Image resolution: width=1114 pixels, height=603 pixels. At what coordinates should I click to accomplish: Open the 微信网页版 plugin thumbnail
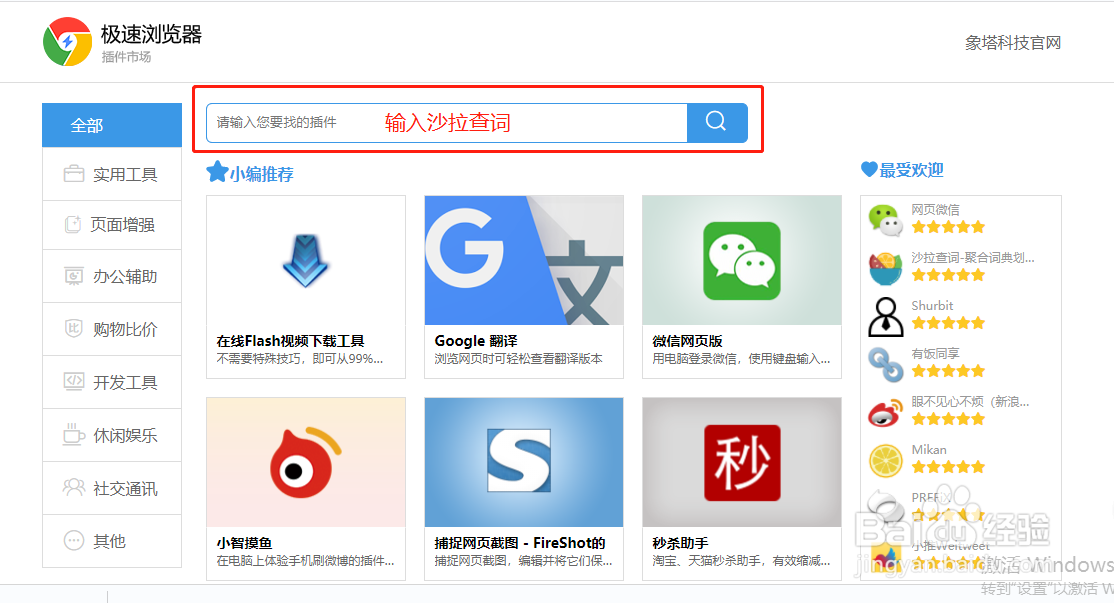742,261
